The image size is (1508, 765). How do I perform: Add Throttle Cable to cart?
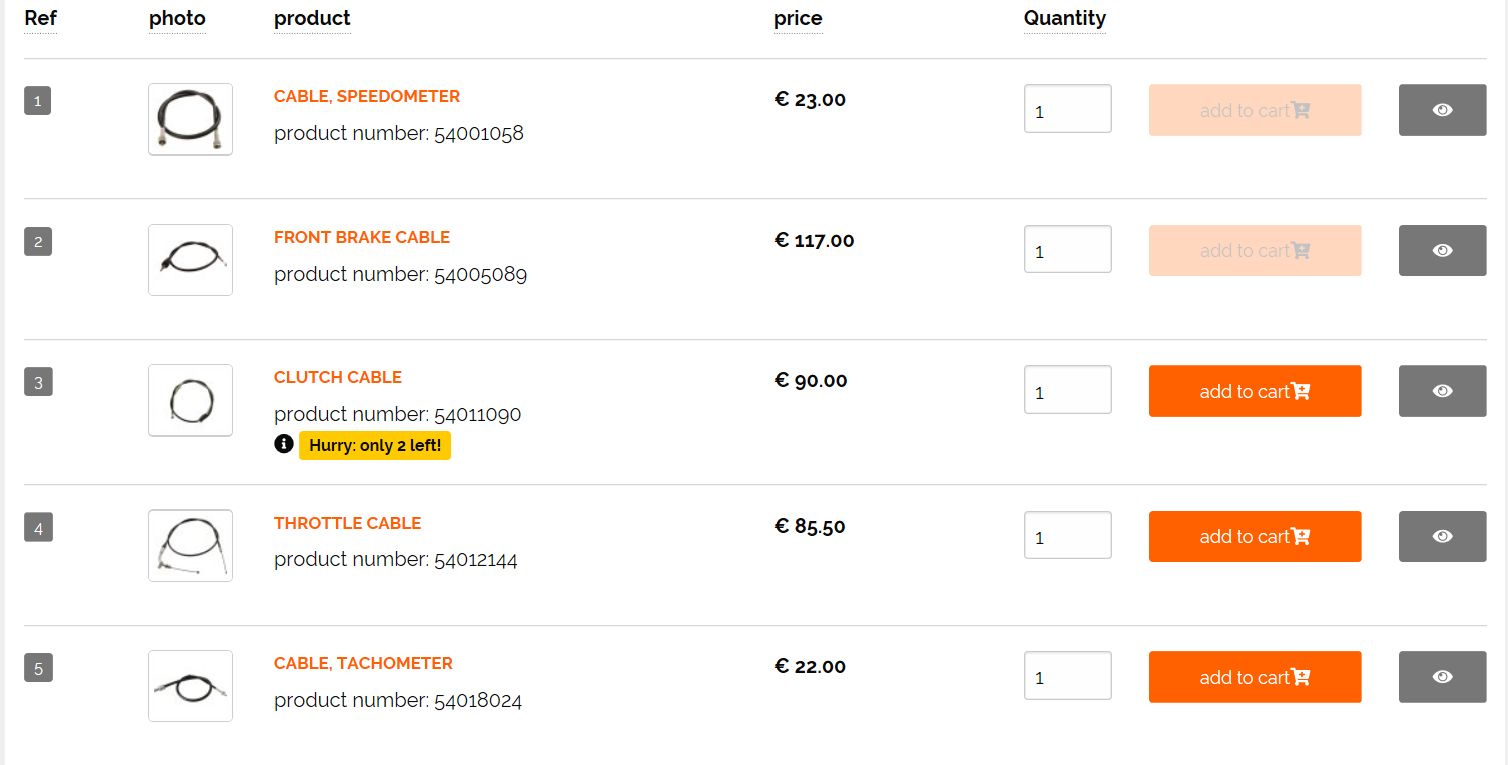(x=1254, y=536)
